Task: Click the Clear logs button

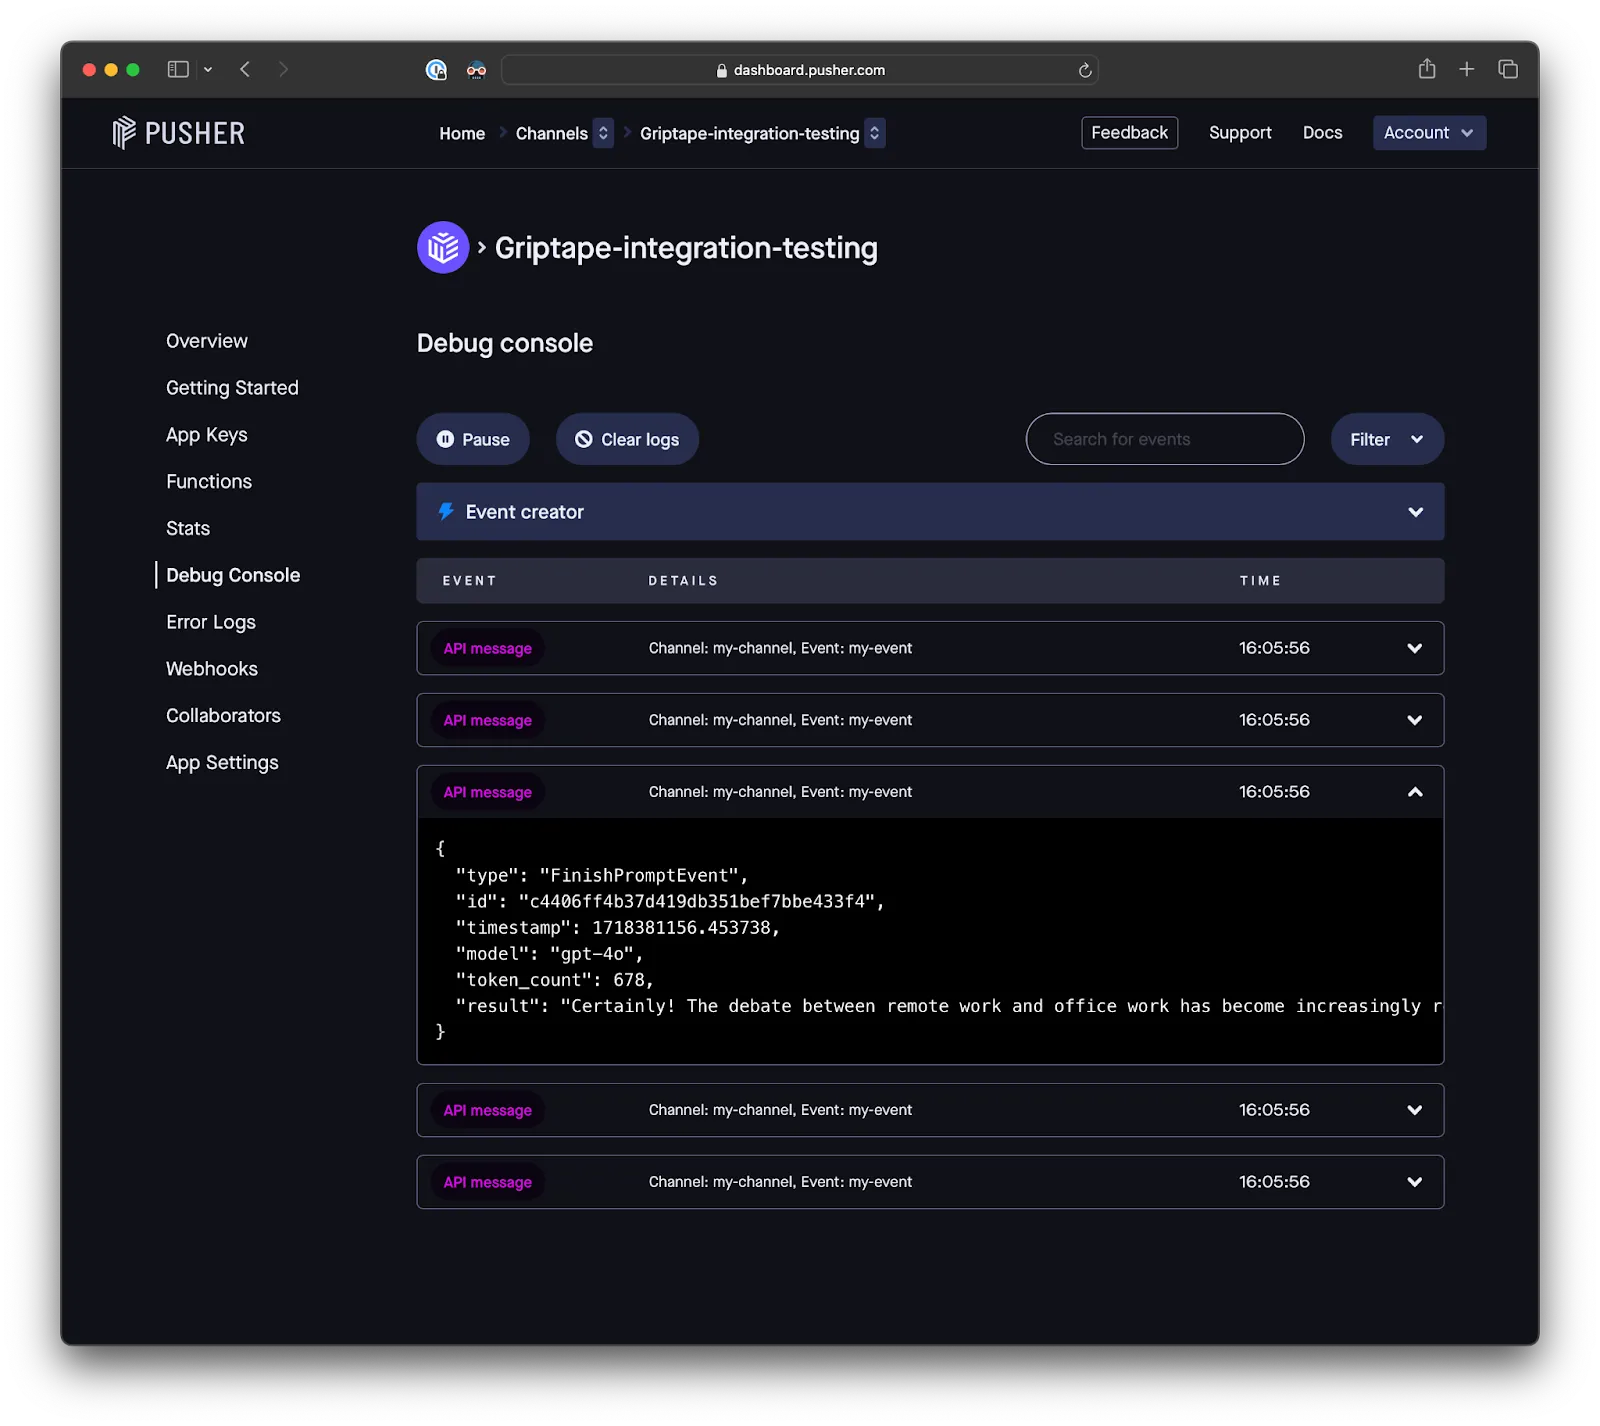Action: (627, 439)
